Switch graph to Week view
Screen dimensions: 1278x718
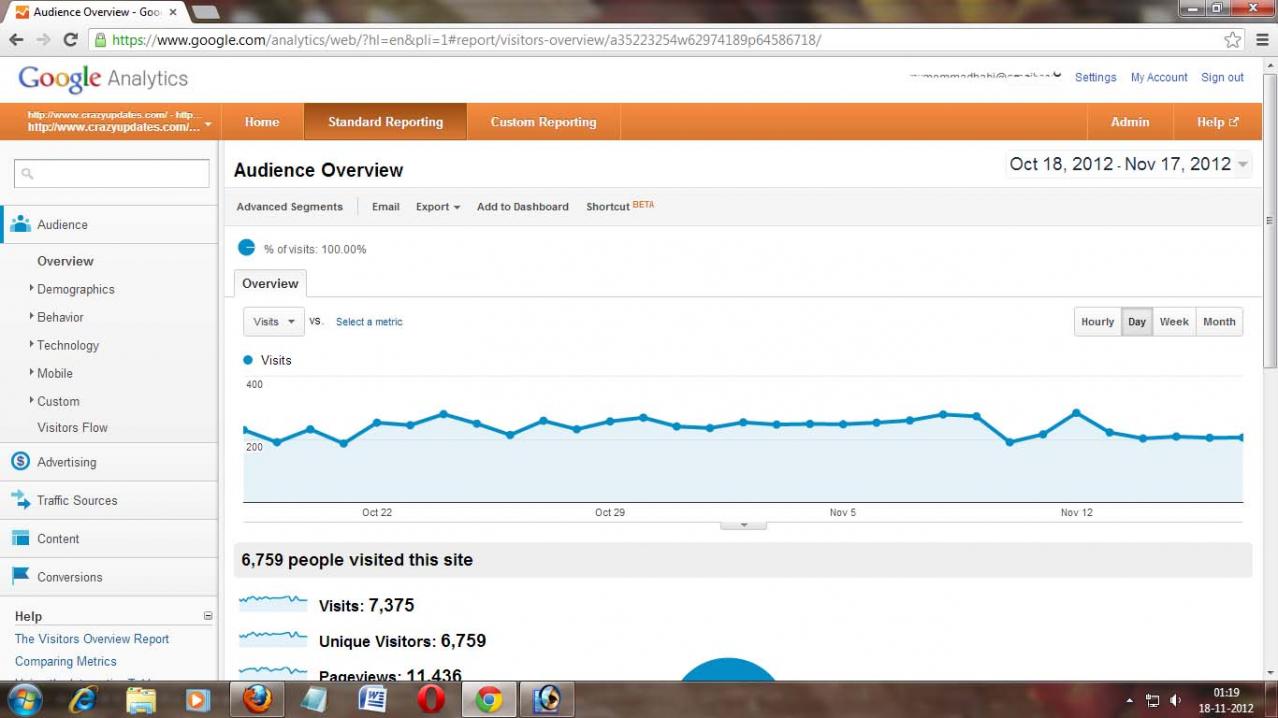point(1174,322)
